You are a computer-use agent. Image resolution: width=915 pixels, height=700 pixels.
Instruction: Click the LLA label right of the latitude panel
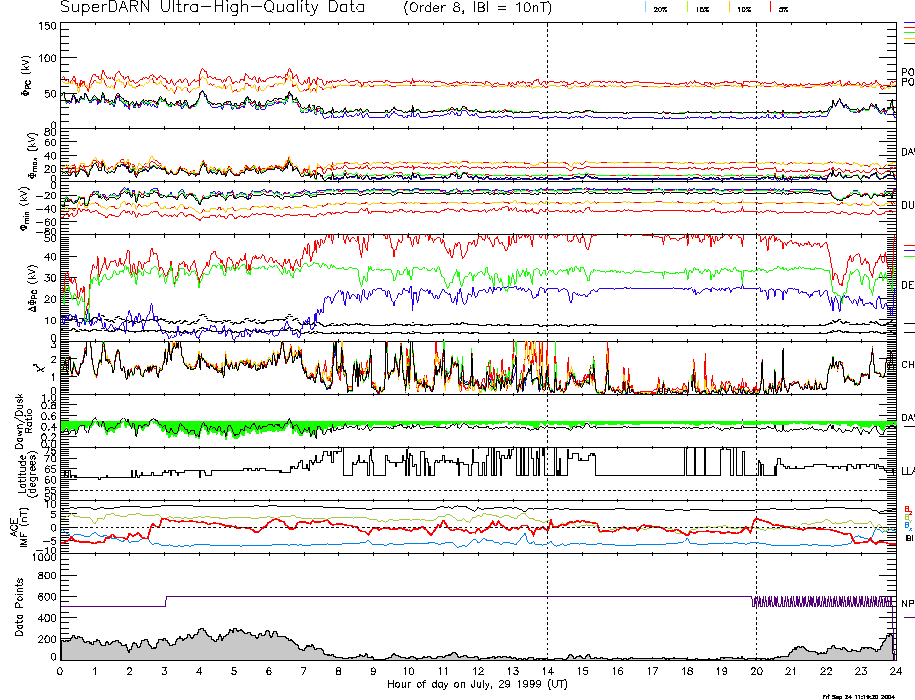pyautogui.click(x=907, y=470)
